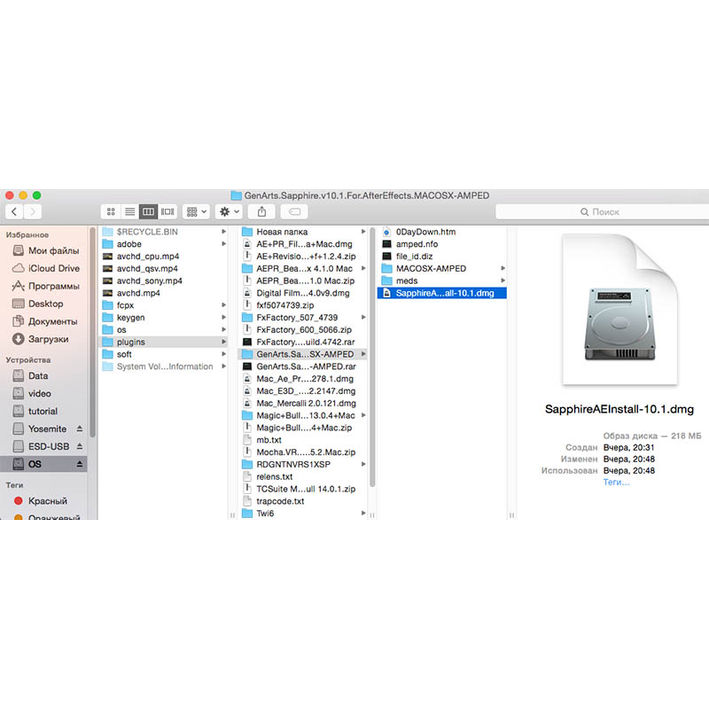Click the Теги... link in preview
Image resolution: width=709 pixels, height=709 pixels.
point(616,482)
